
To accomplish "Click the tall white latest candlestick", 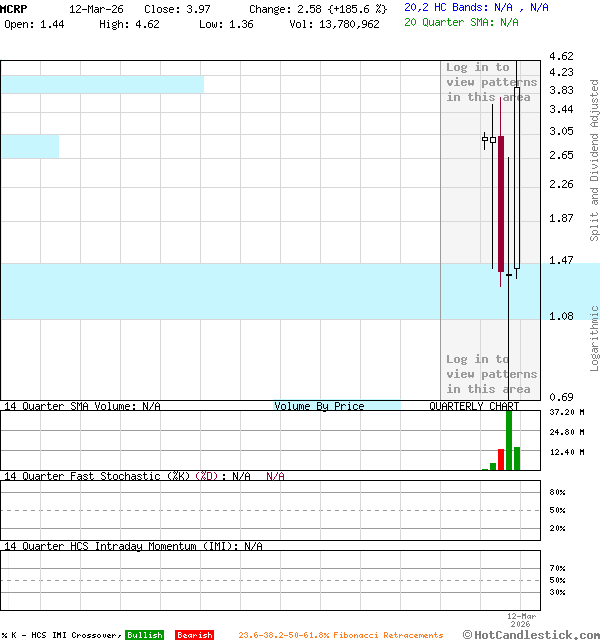I will (517, 180).
